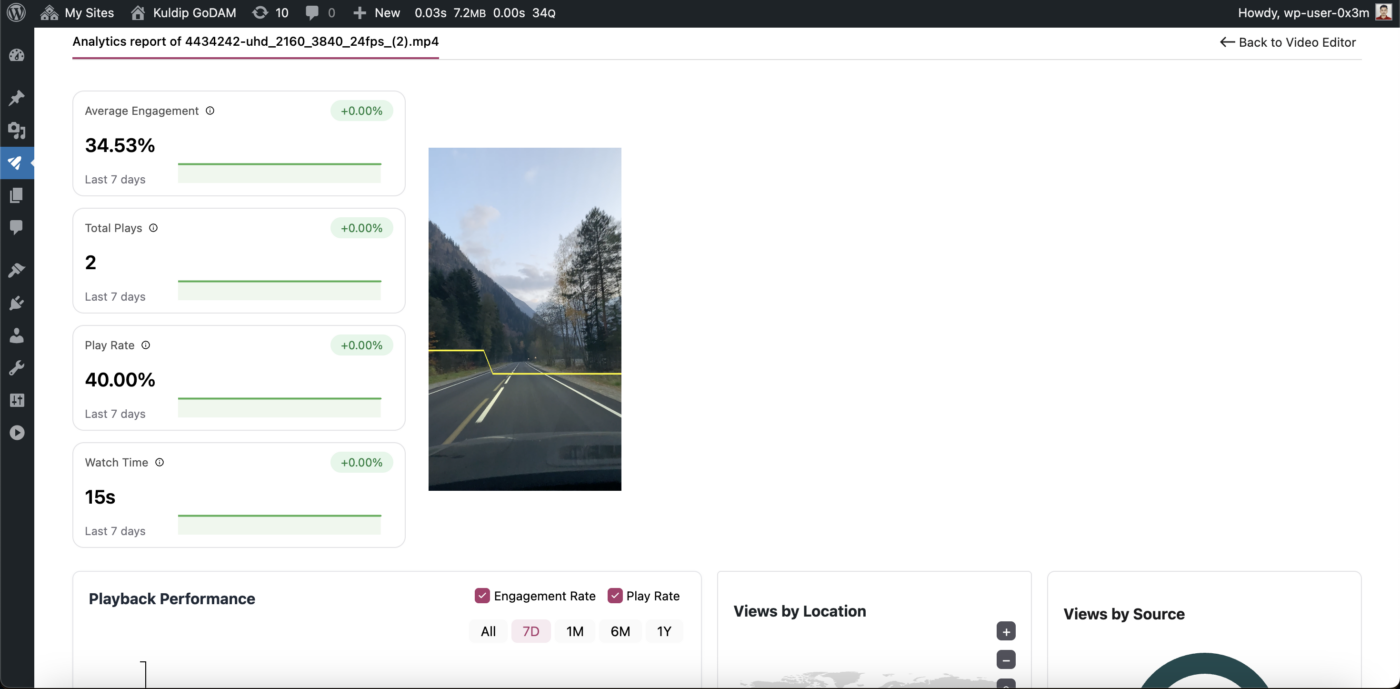Open Users via the person icon
The width and height of the screenshot is (1400, 689).
tap(16, 336)
